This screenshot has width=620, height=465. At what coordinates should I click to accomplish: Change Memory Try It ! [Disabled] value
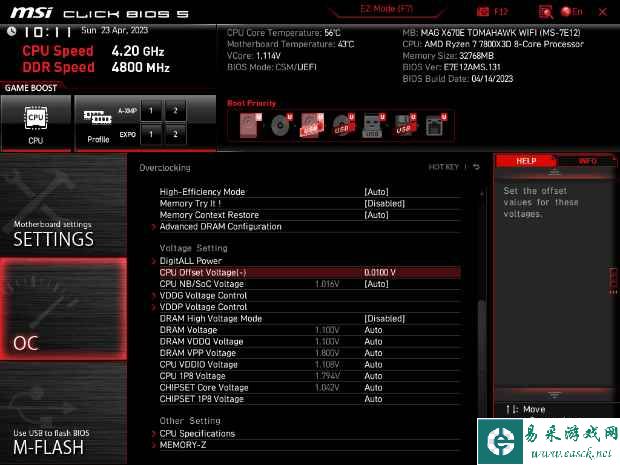pyautogui.click(x=384, y=204)
